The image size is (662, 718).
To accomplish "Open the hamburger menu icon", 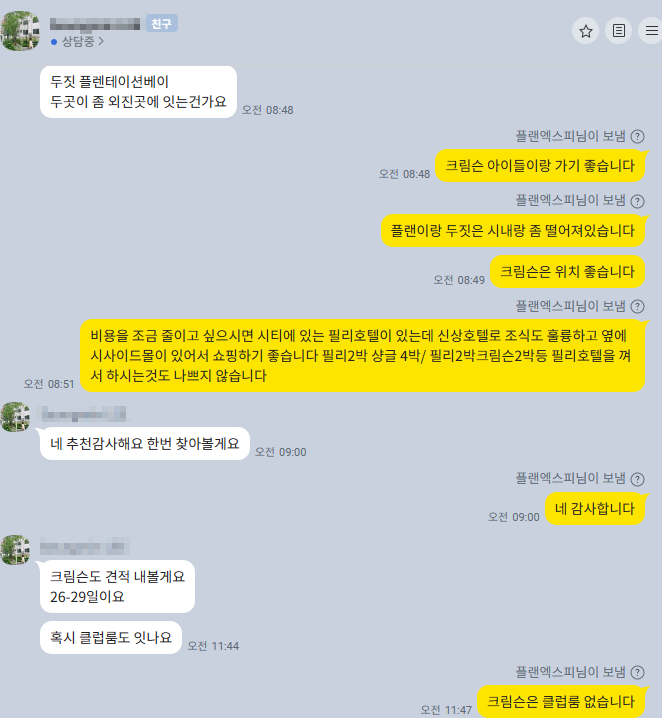I will pos(651,31).
